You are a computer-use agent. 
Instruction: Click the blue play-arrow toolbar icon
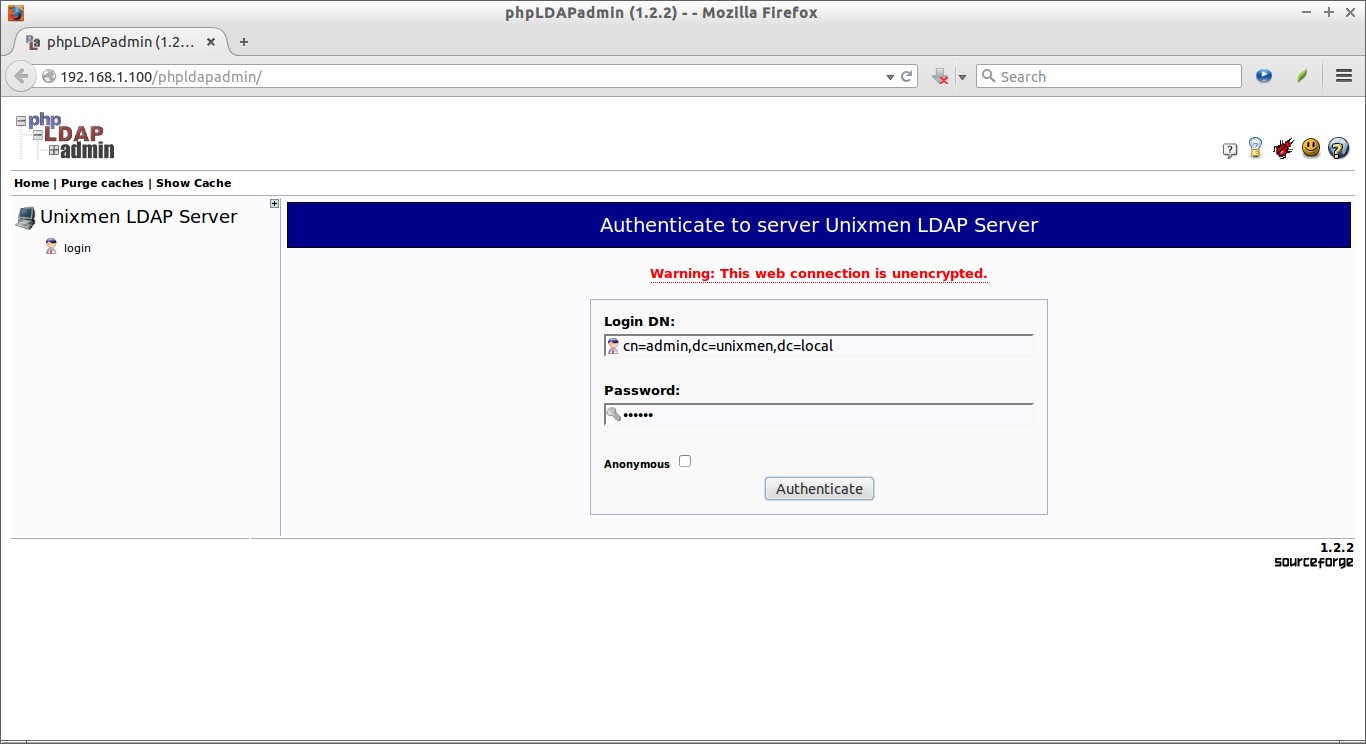pos(1264,76)
